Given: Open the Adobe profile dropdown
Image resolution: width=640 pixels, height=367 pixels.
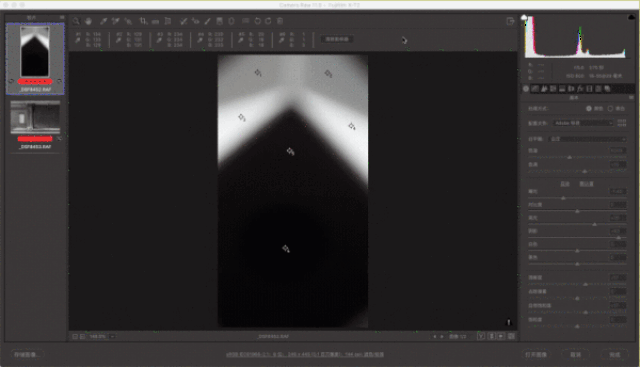Looking at the screenshot, I should pyautogui.click(x=583, y=123).
